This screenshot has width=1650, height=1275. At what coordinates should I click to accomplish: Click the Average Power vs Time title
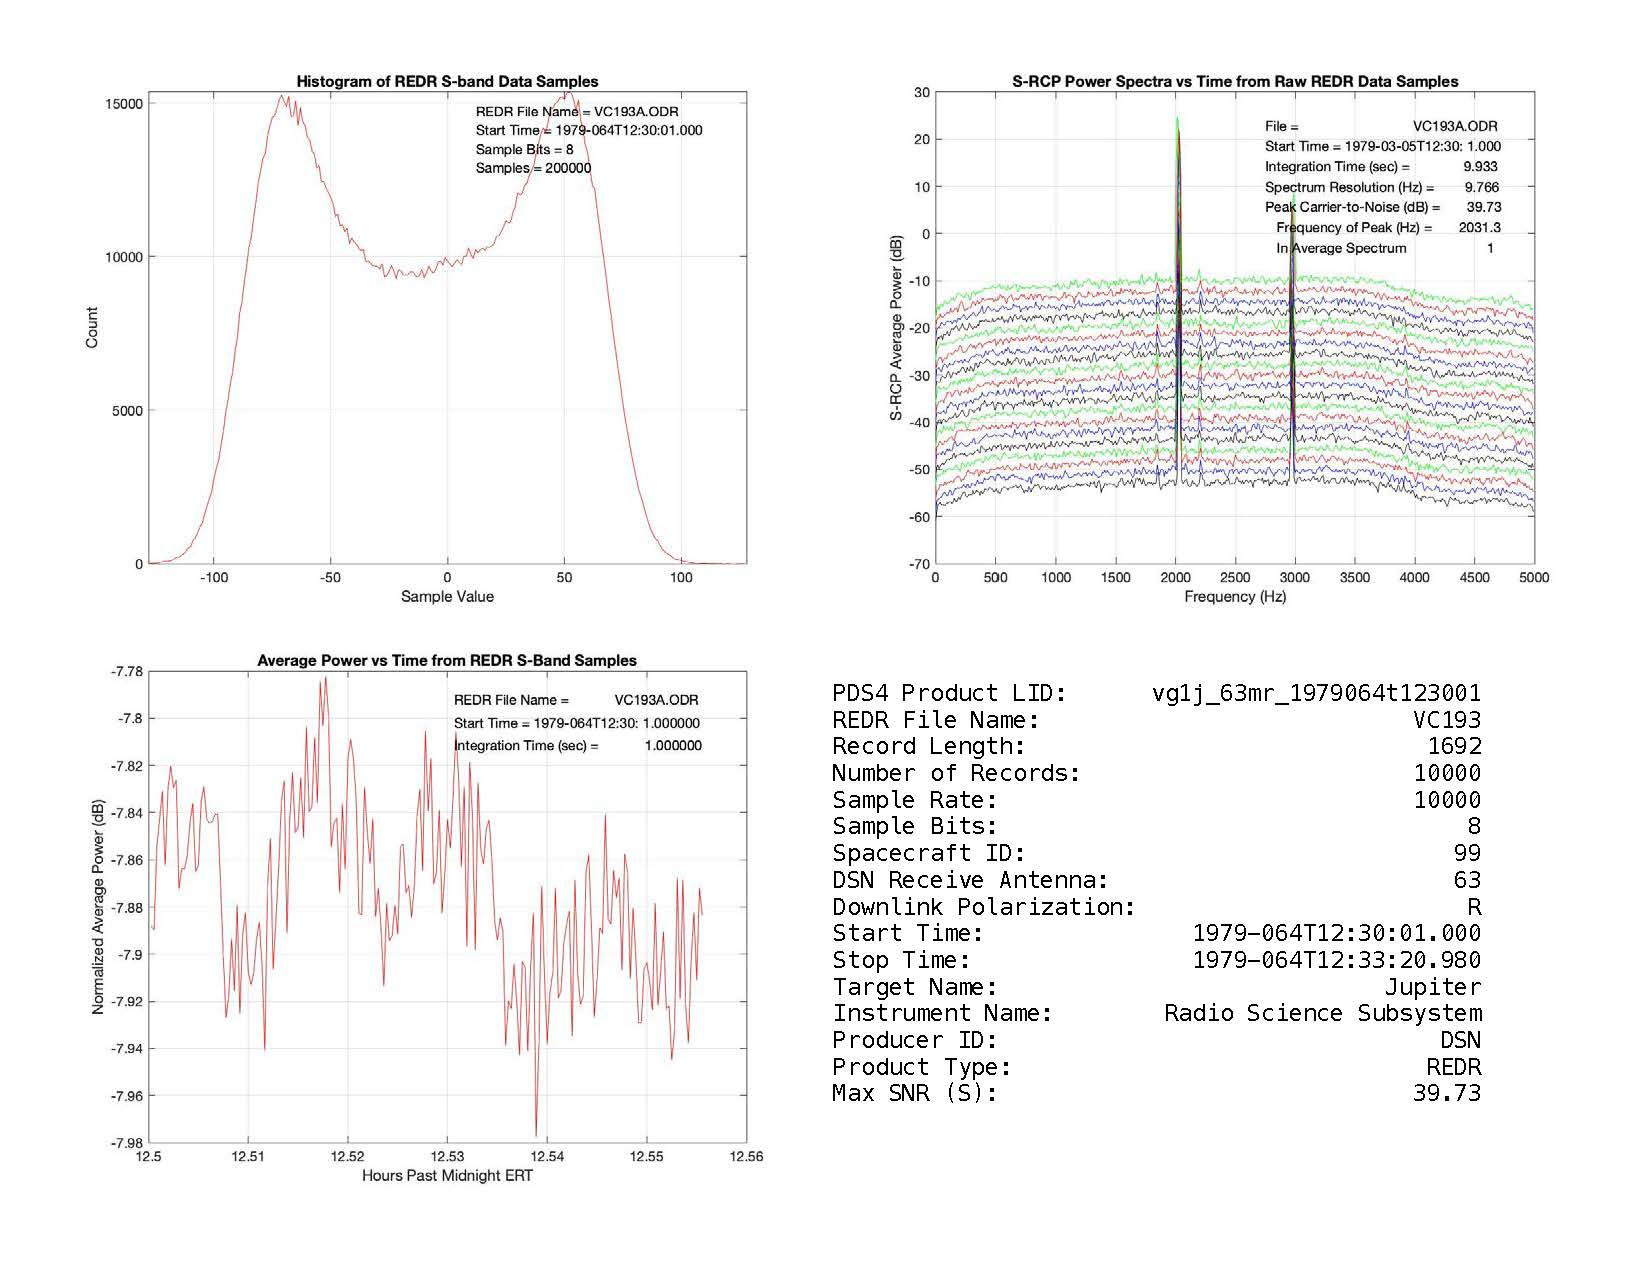click(x=447, y=661)
